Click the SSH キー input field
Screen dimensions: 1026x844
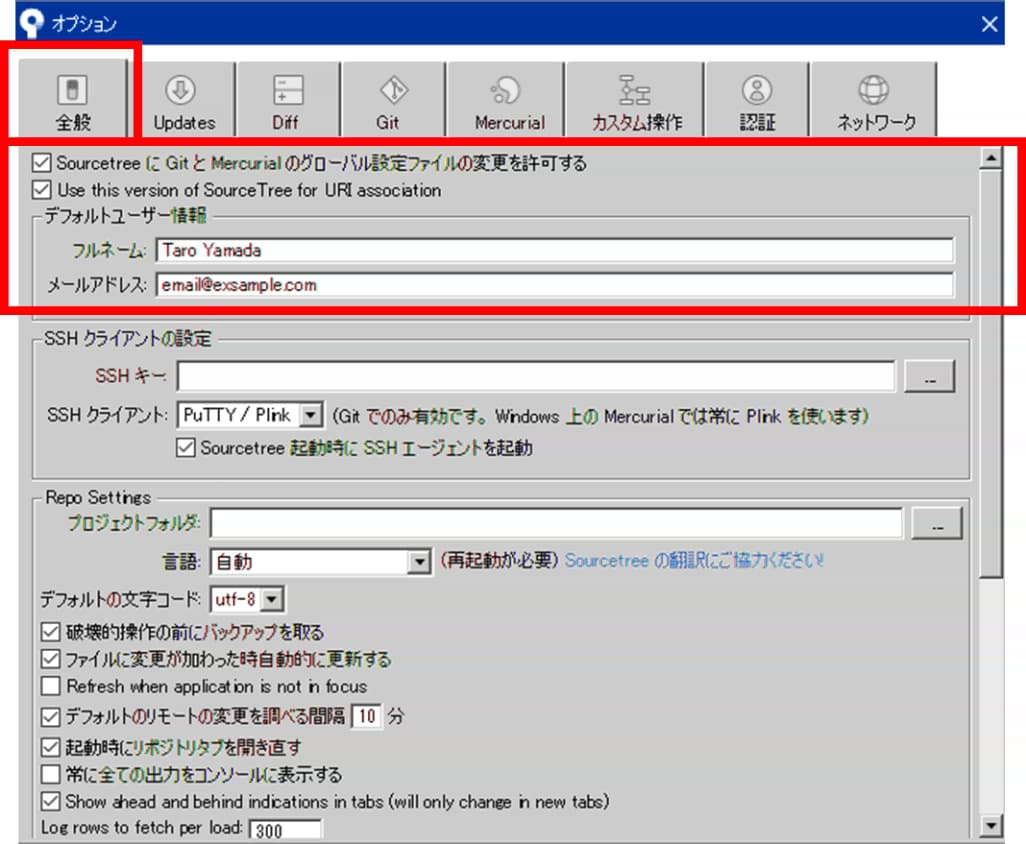pos(536,376)
